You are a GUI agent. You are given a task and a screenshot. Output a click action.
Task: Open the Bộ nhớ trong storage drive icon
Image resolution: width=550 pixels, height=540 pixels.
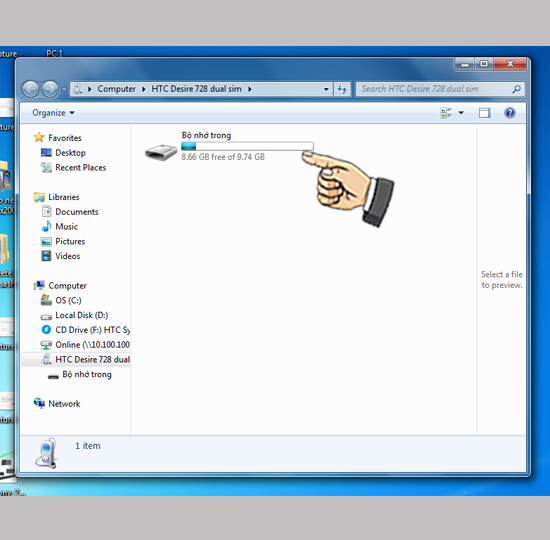[x=161, y=152]
